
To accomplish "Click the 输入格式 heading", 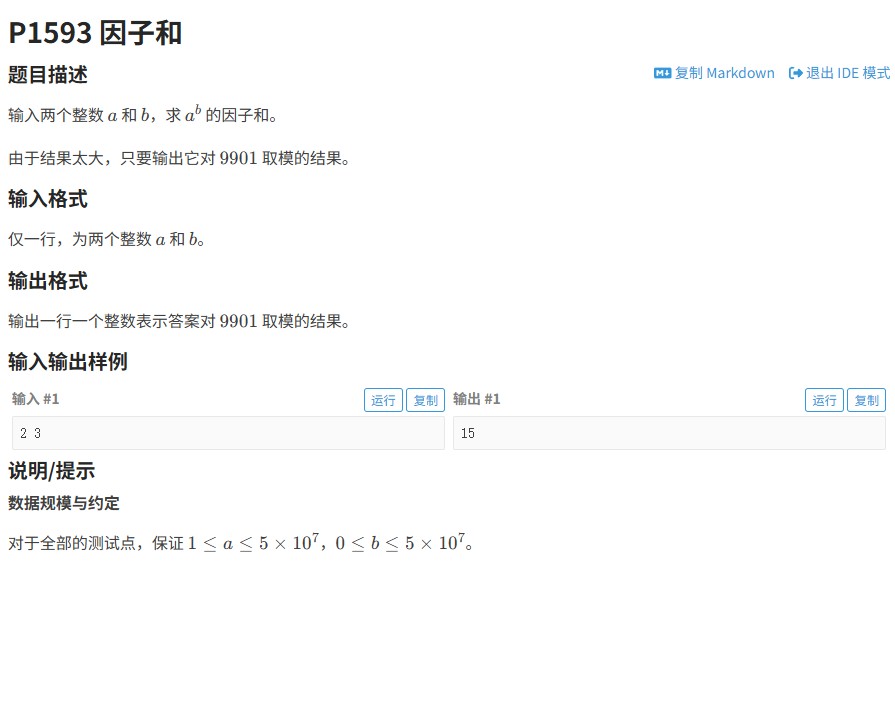I will point(48,199).
